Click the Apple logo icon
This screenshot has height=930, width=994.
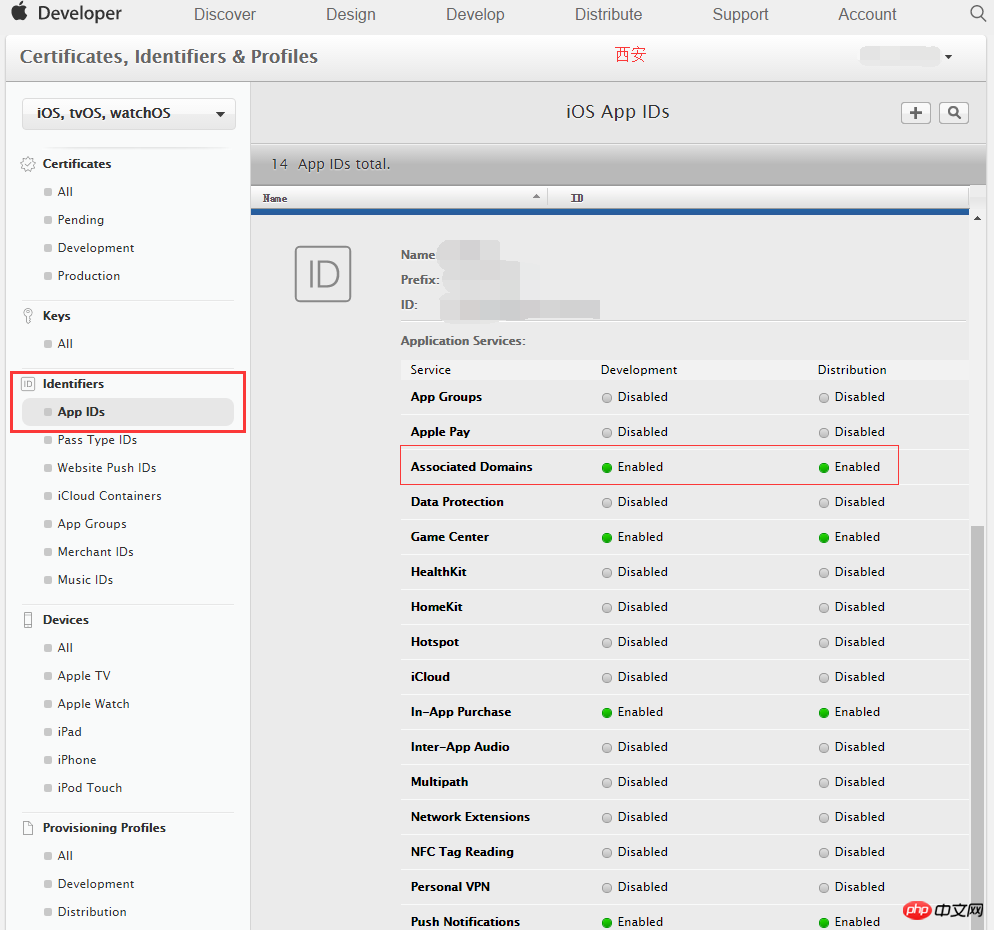pyautogui.click(x=20, y=11)
